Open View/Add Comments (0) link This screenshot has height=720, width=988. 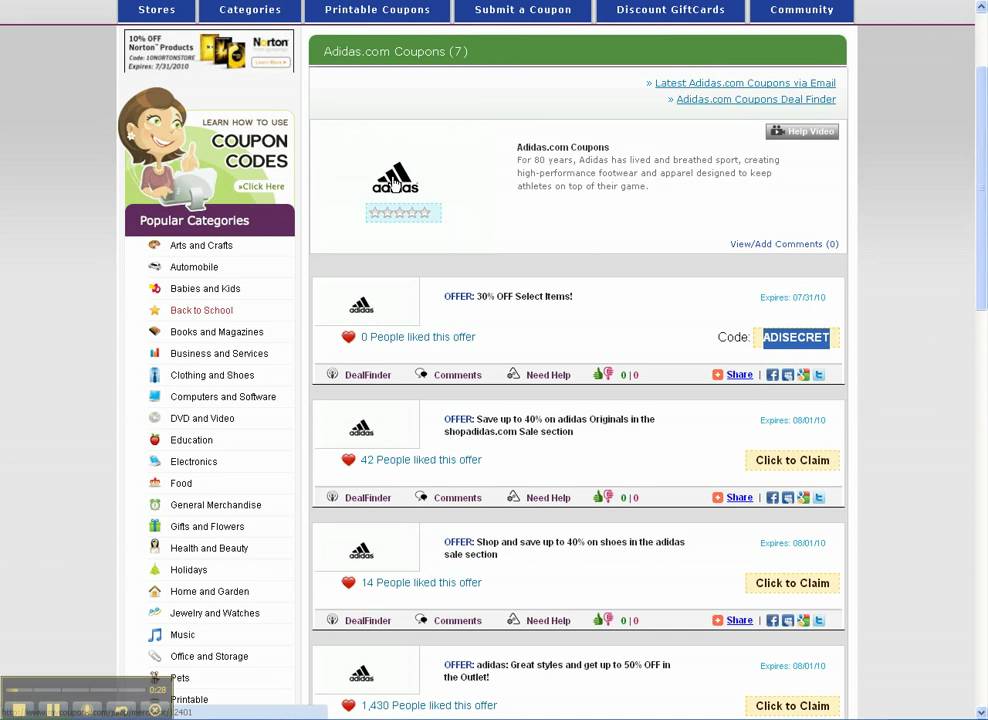(x=784, y=244)
